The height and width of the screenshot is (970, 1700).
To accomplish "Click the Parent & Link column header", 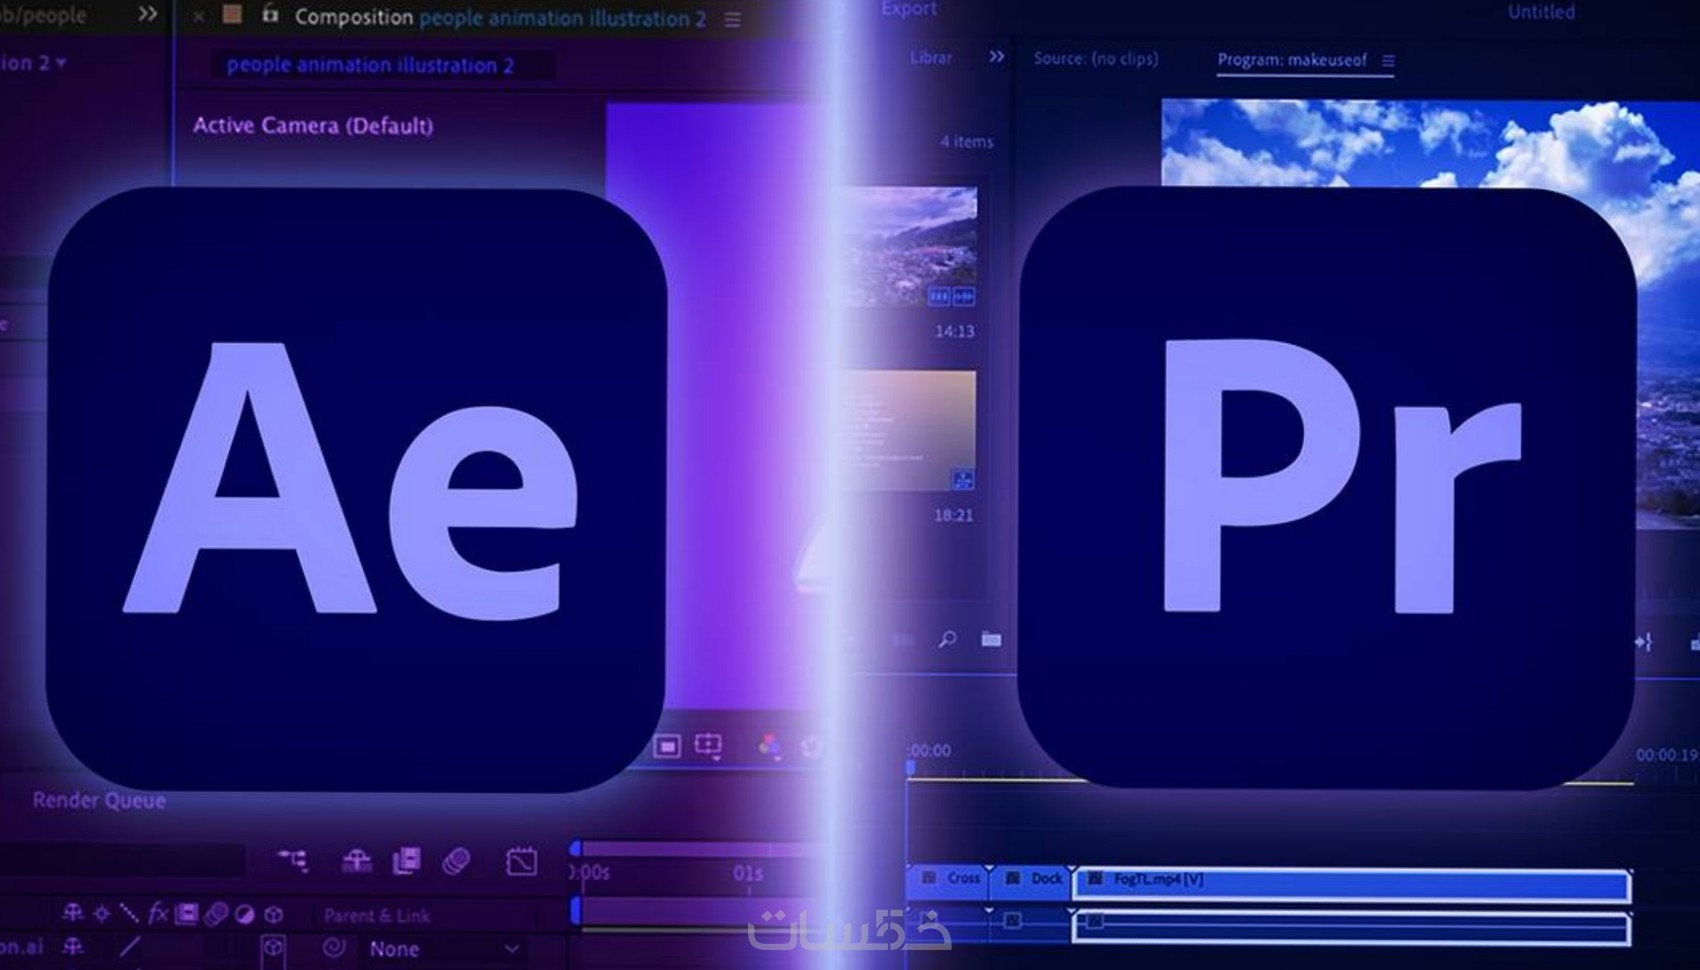I will coord(377,915).
